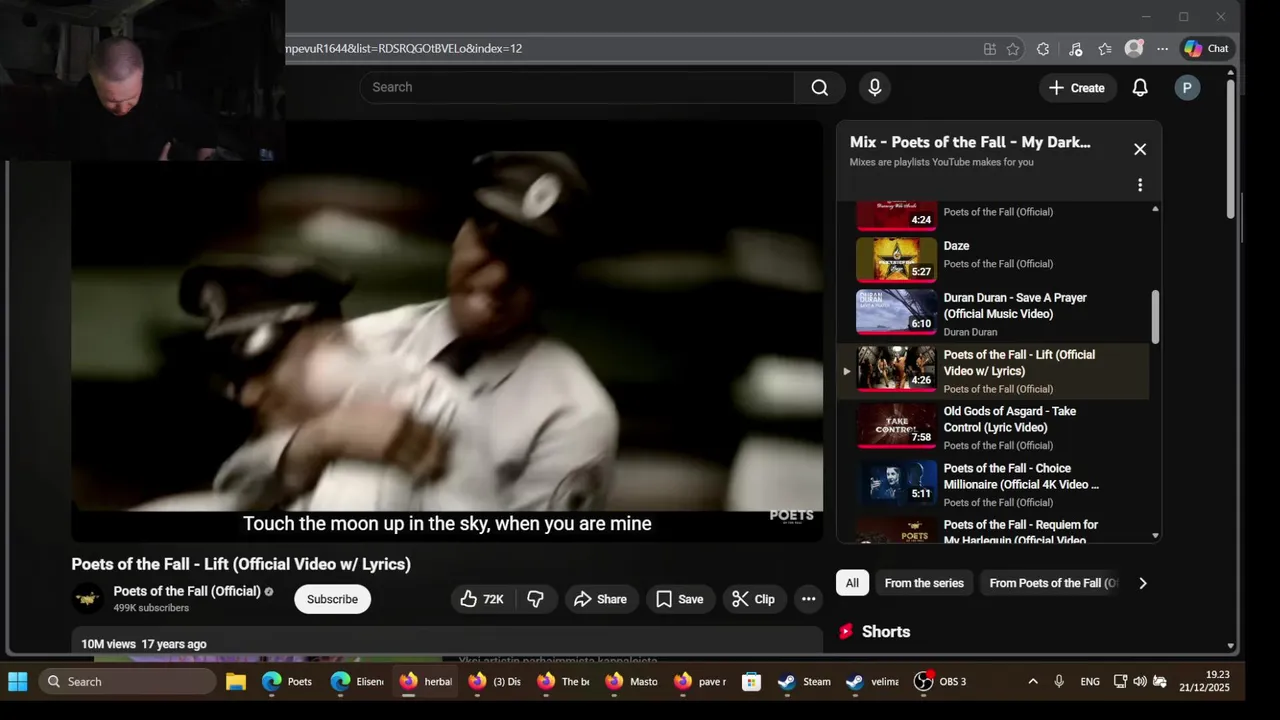Show hidden tray icons chevron

click(1033, 681)
